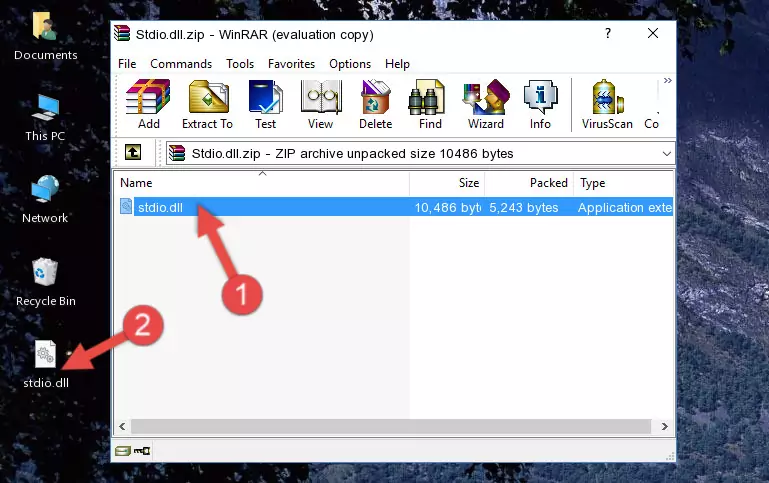Run VirusScan on the archive
The image size is (769, 483).
pos(607,104)
